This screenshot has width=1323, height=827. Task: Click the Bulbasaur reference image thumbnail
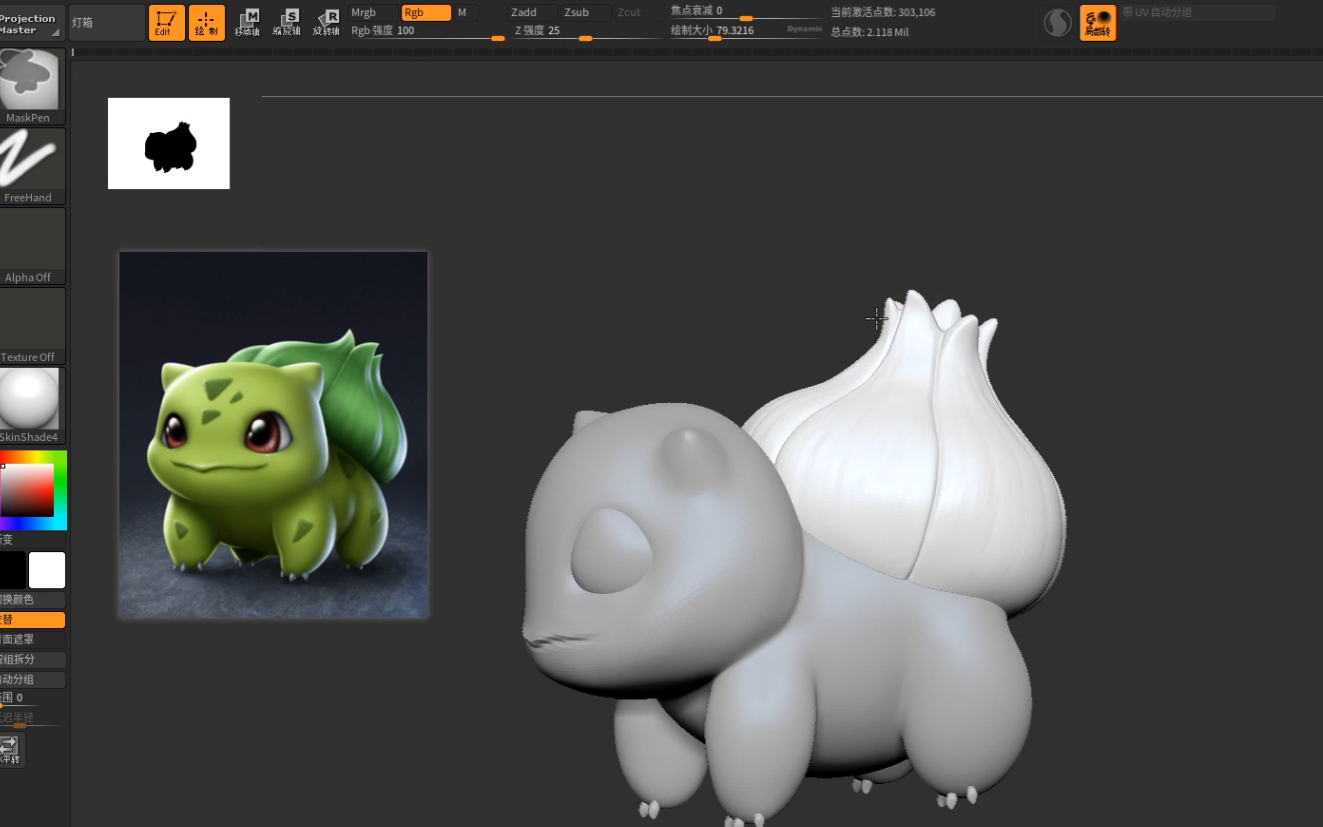pyautogui.click(x=272, y=433)
